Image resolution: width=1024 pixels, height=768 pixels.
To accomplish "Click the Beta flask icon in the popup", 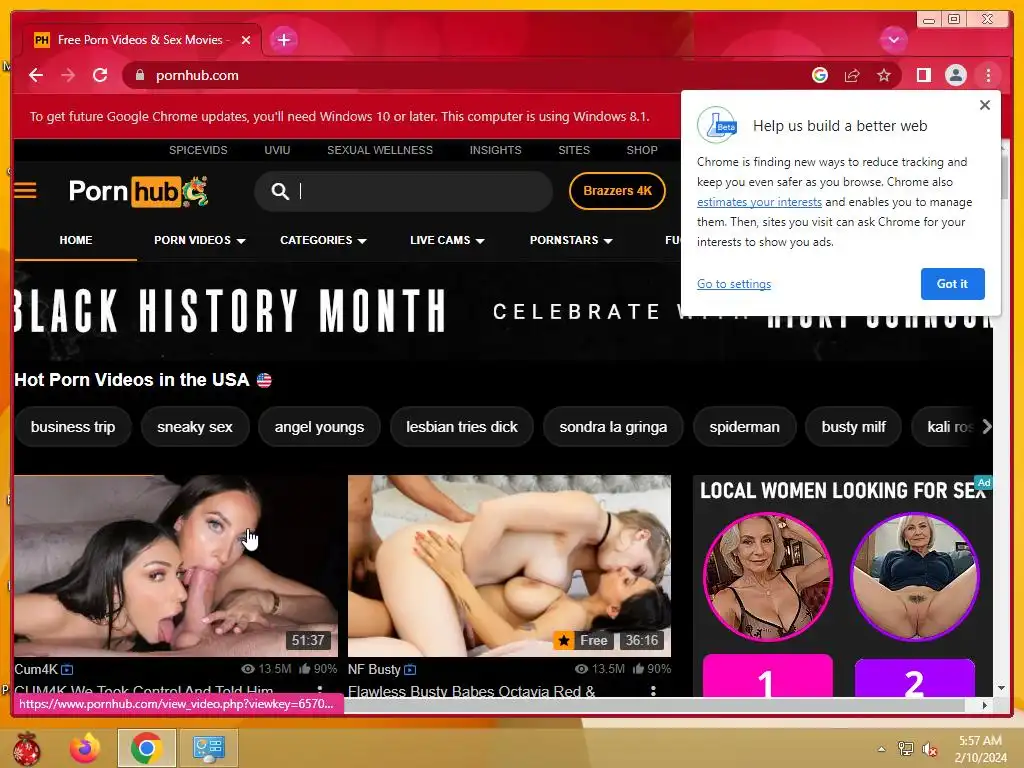I will (716, 125).
